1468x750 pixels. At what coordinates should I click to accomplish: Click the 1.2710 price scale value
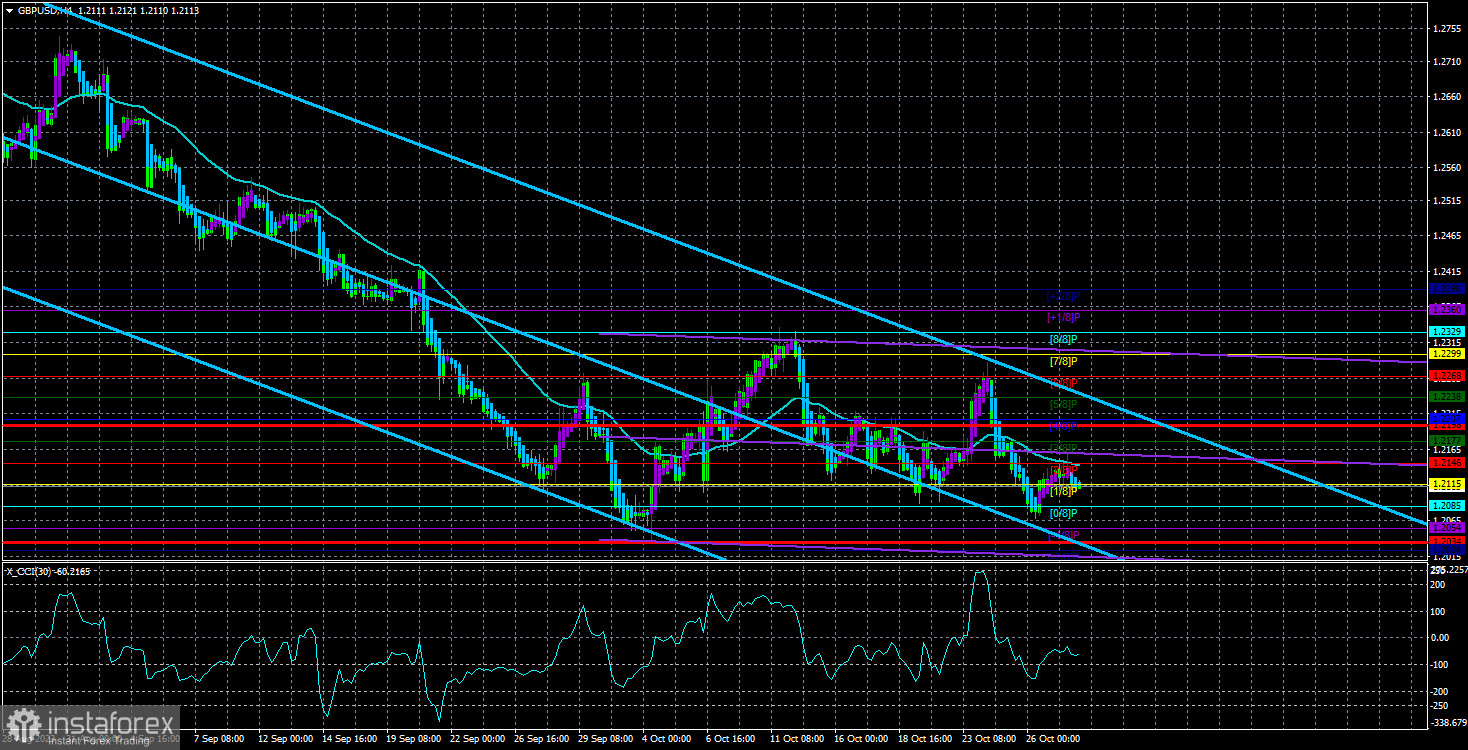pos(1447,62)
